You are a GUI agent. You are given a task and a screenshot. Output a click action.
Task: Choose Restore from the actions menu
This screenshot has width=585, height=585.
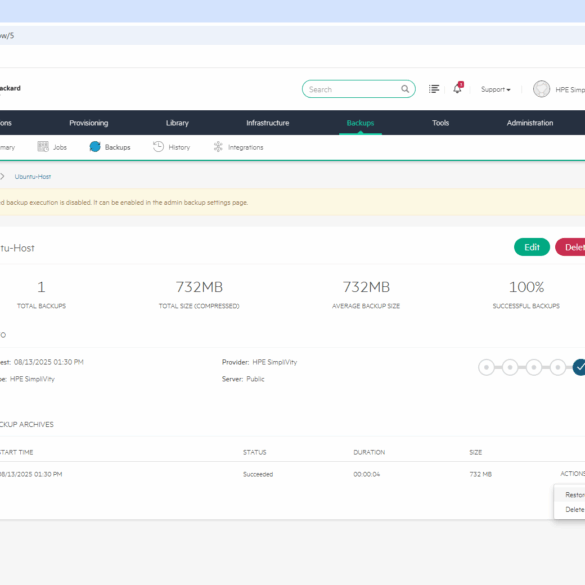point(575,495)
